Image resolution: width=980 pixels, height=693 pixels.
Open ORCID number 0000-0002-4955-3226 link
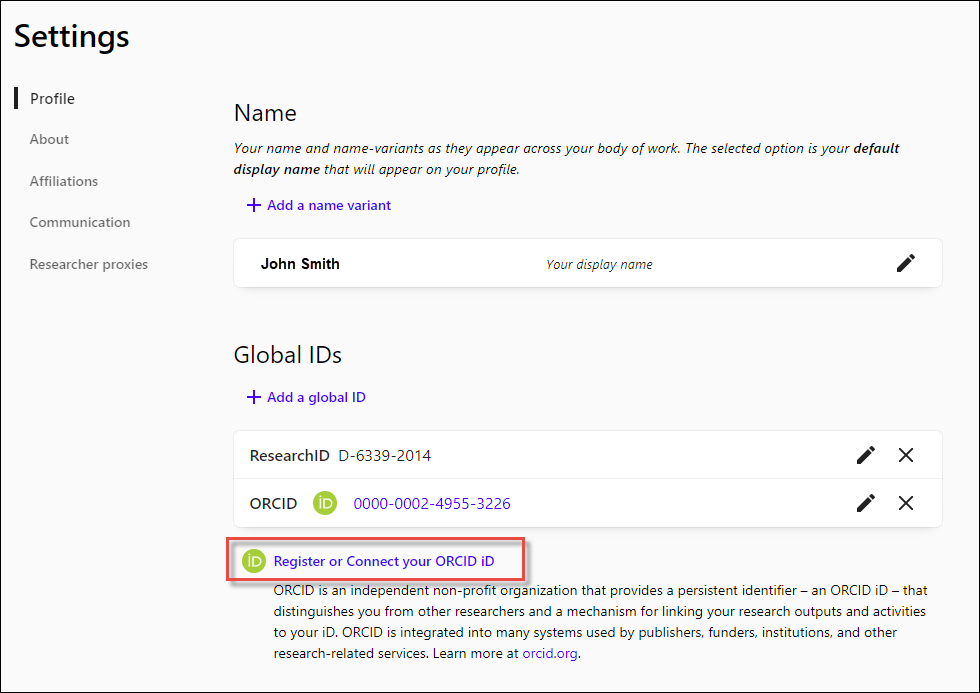click(x=432, y=503)
